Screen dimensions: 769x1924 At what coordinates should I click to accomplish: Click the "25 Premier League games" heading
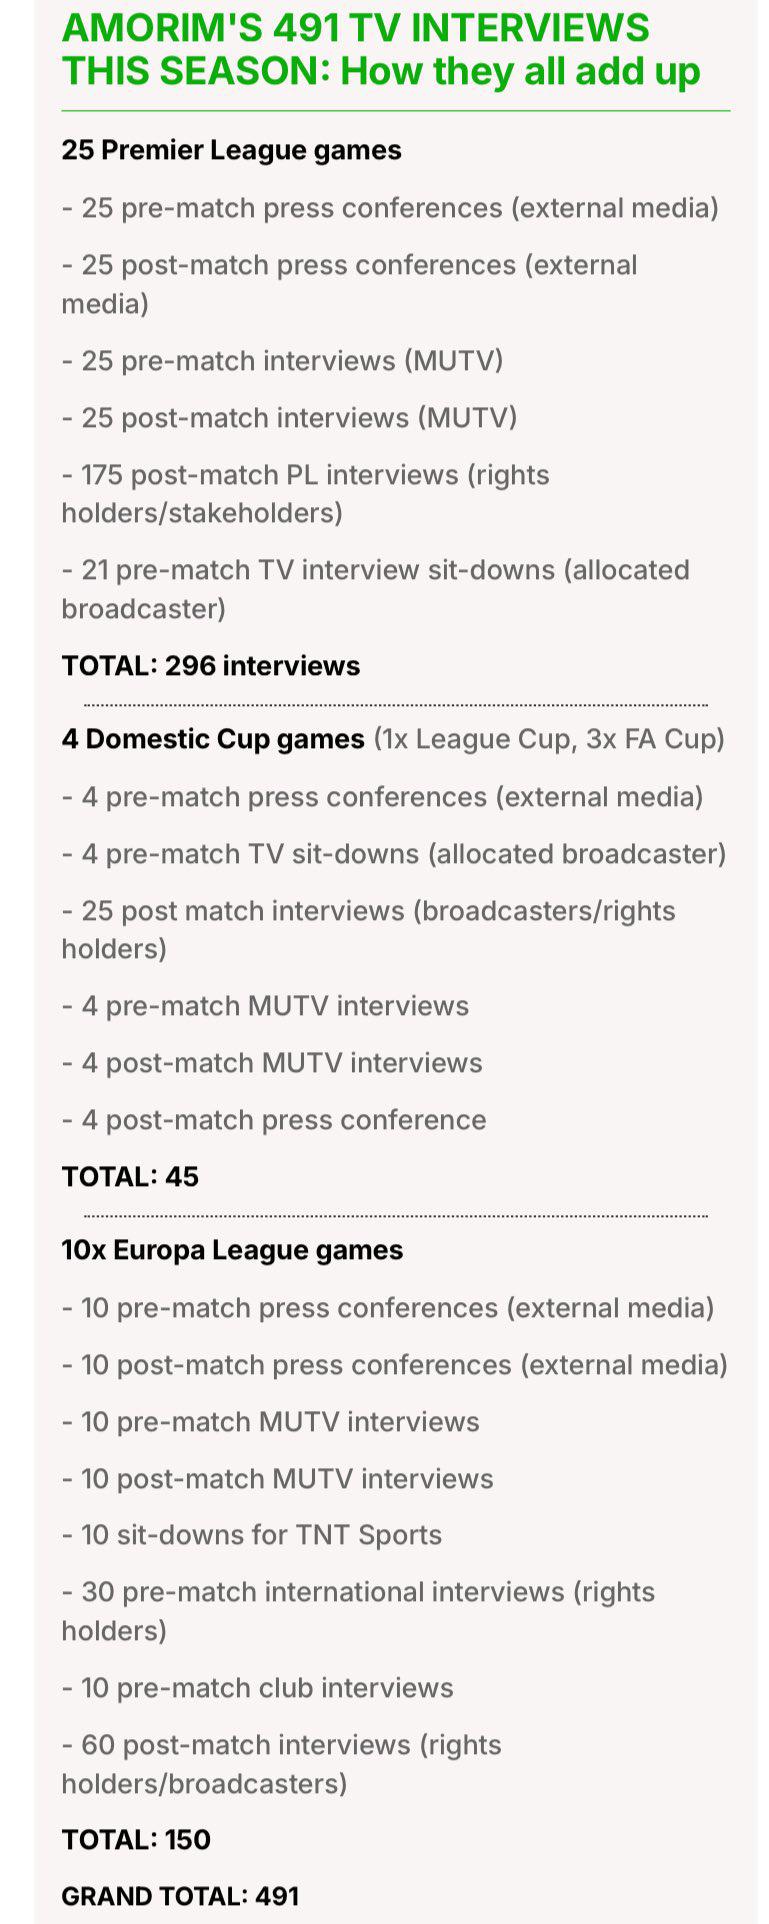(x=231, y=150)
